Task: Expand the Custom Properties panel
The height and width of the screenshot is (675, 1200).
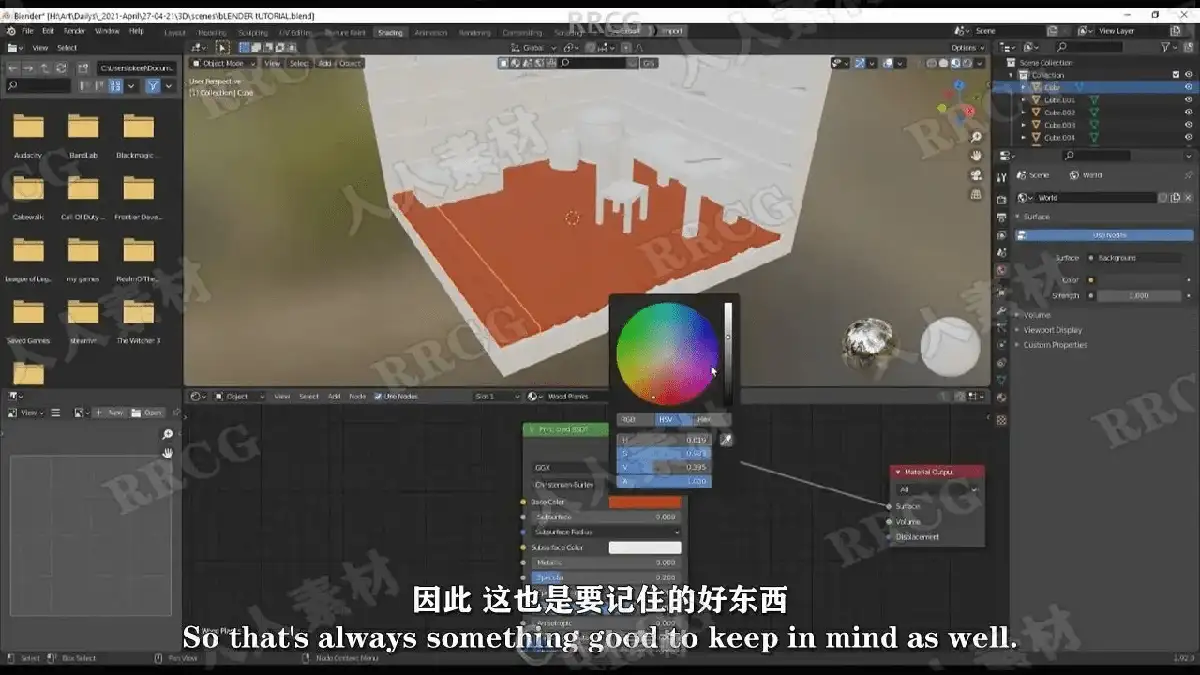Action: tap(1054, 345)
